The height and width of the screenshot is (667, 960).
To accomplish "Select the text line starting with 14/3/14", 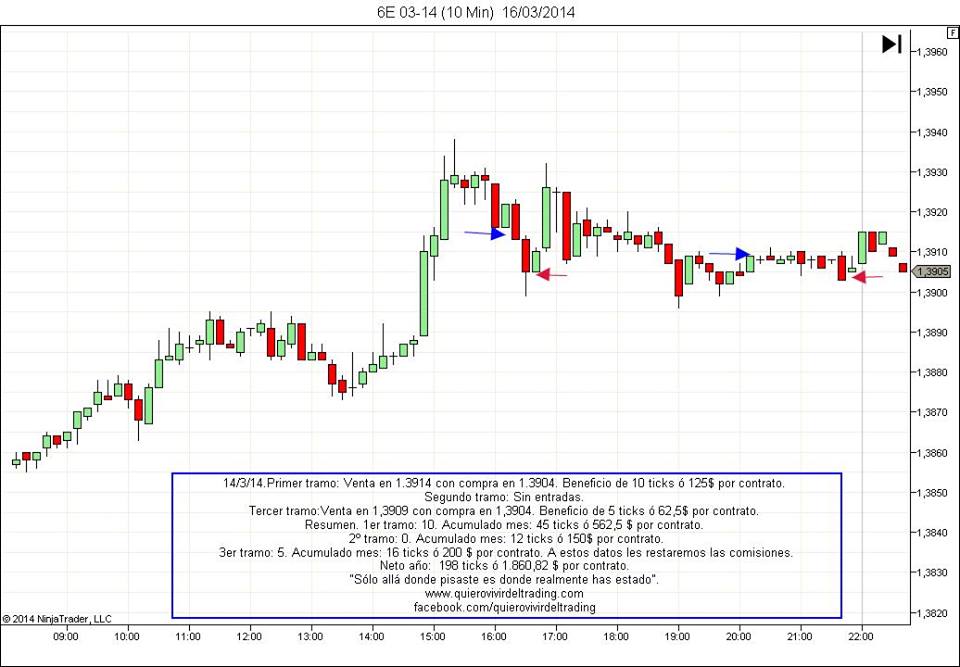I will (x=504, y=483).
